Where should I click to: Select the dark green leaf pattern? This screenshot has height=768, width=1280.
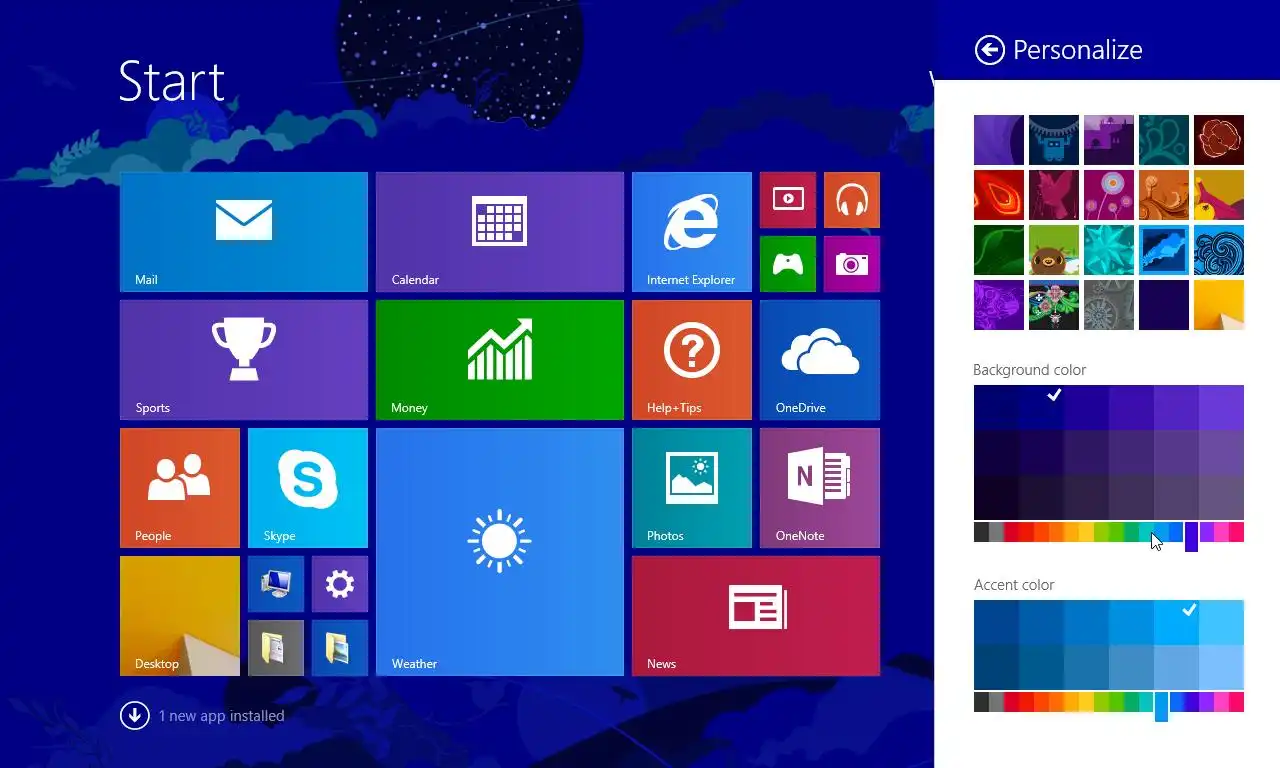tap(999, 250)
